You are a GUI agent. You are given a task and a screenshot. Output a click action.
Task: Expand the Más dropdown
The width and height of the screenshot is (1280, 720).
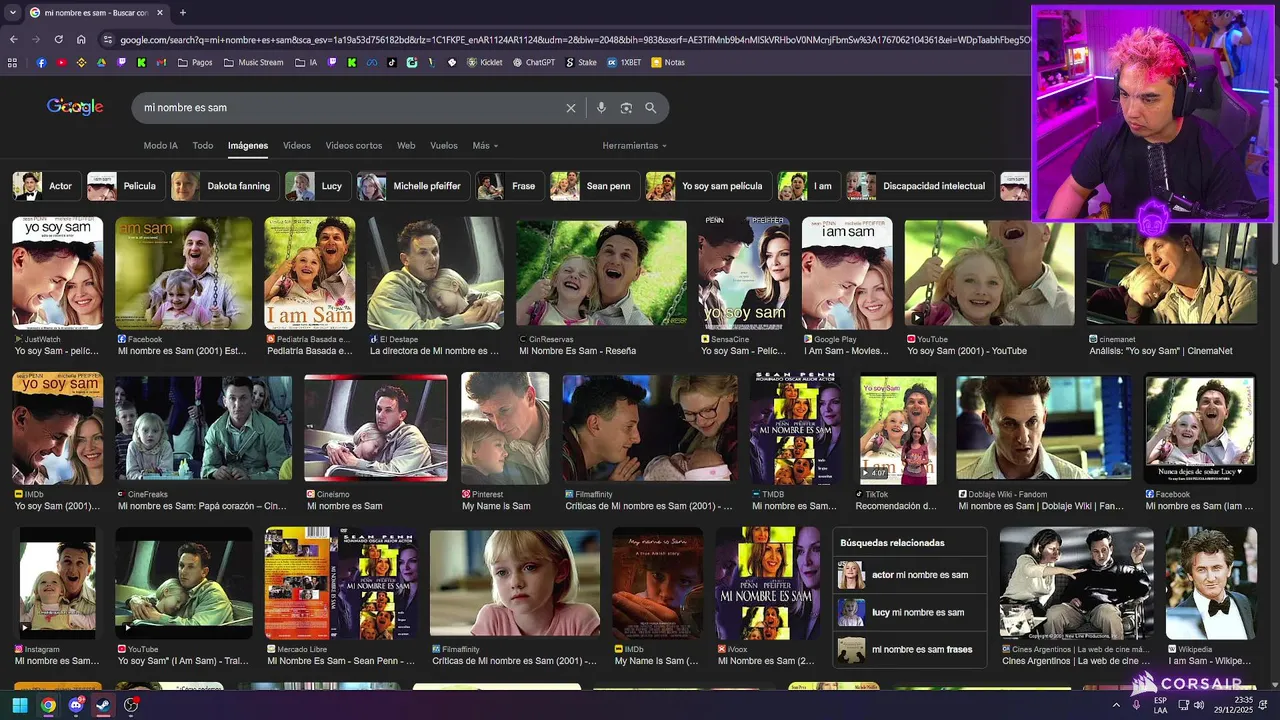[x=485, y=145]
